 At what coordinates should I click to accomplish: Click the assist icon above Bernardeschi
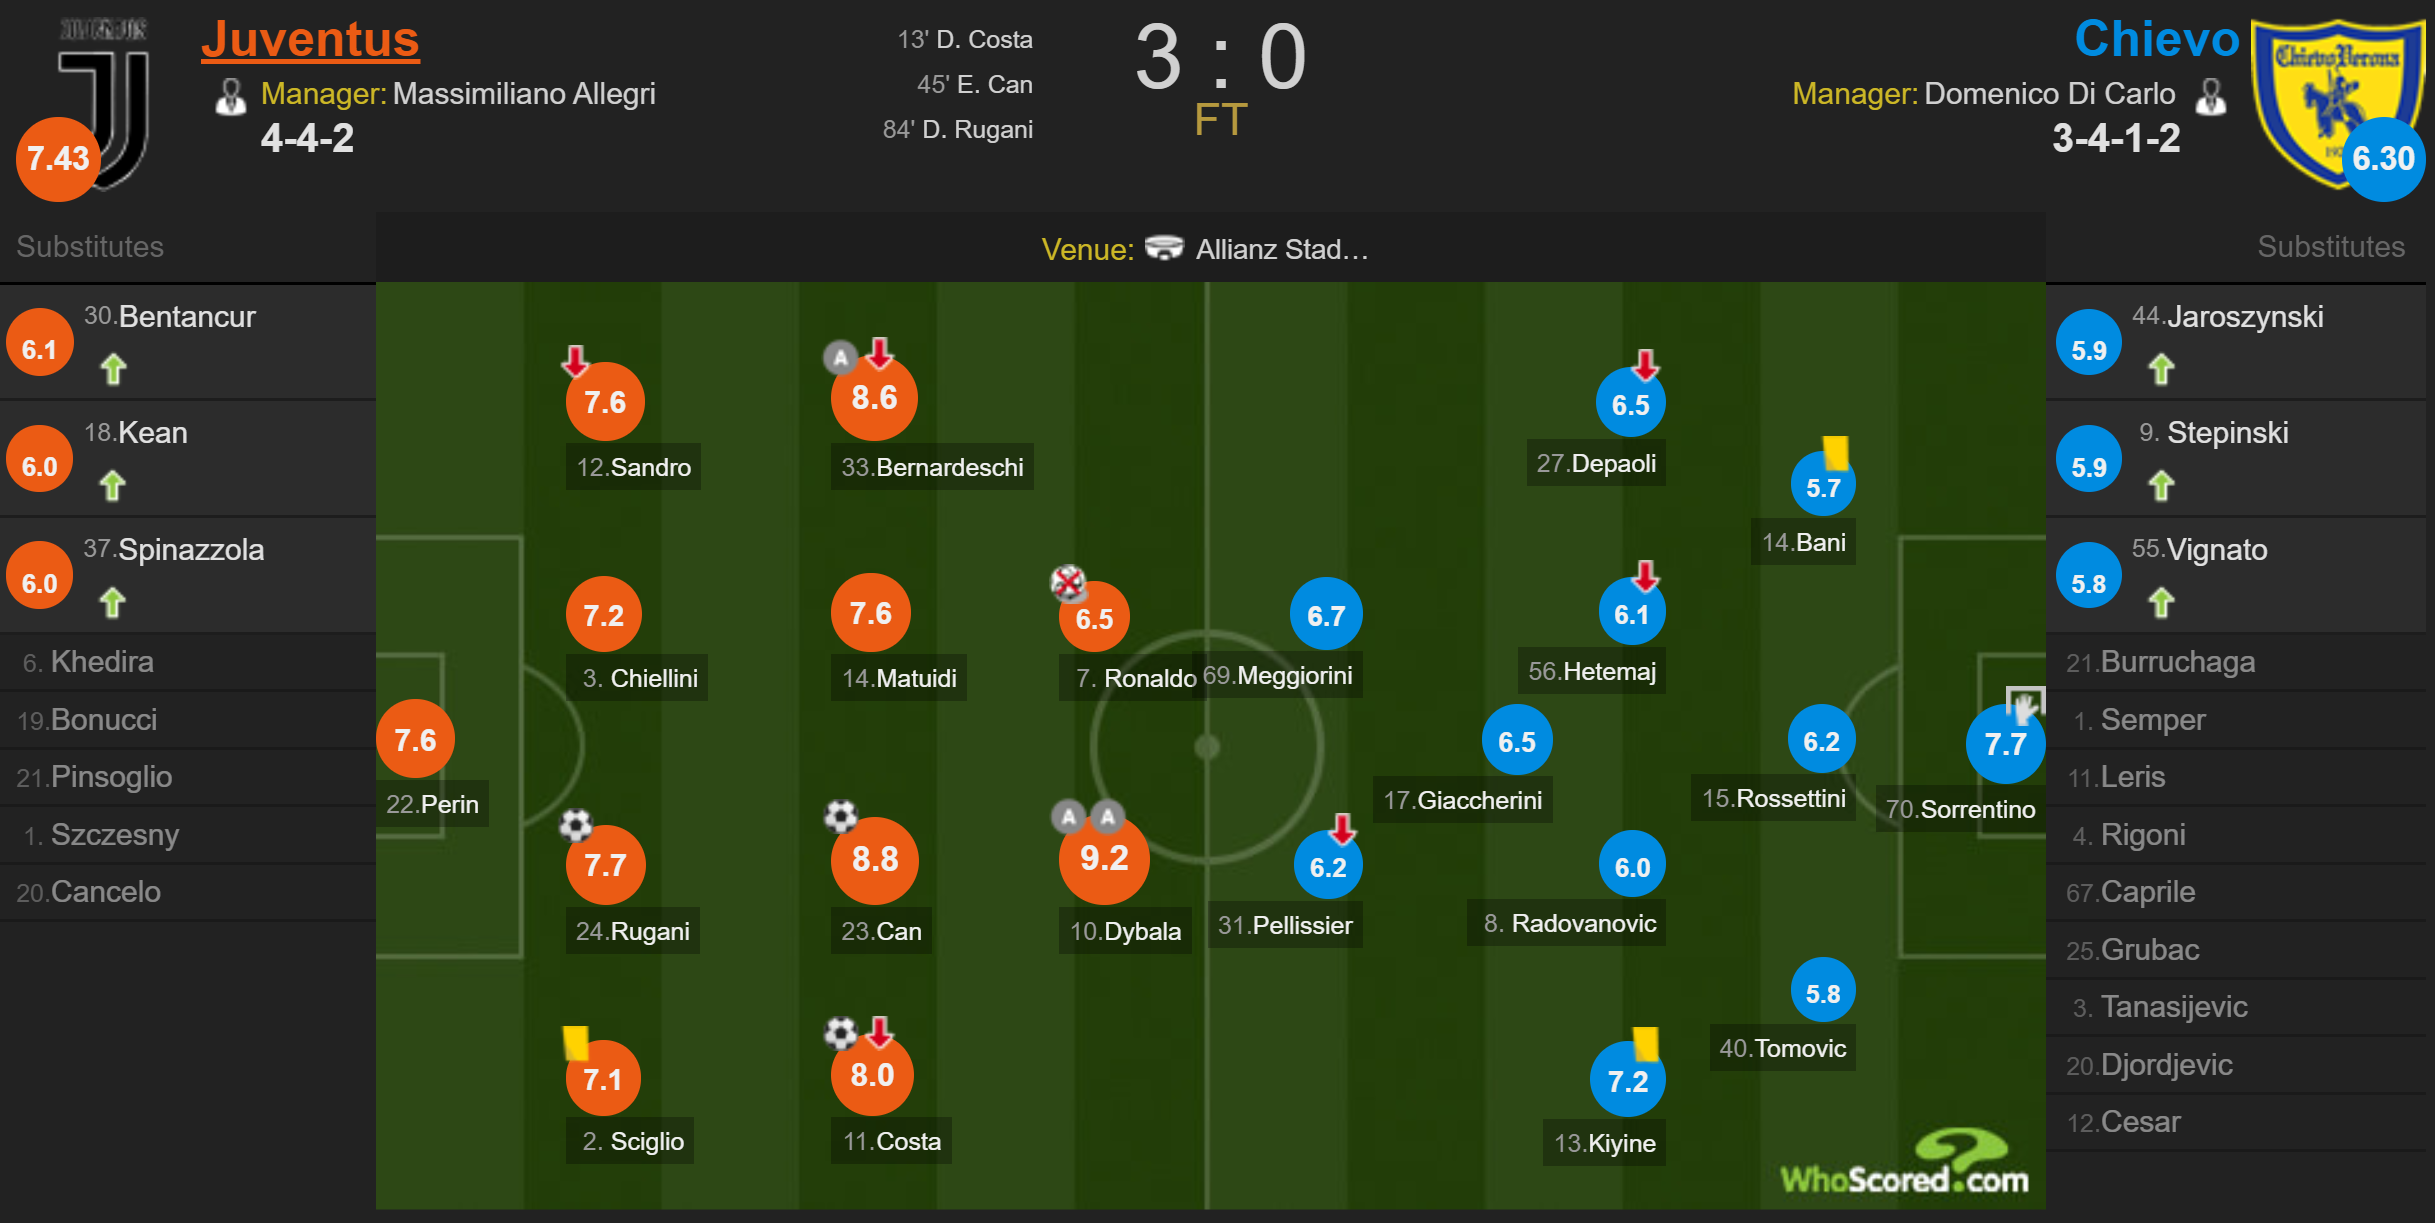point(840,357)
